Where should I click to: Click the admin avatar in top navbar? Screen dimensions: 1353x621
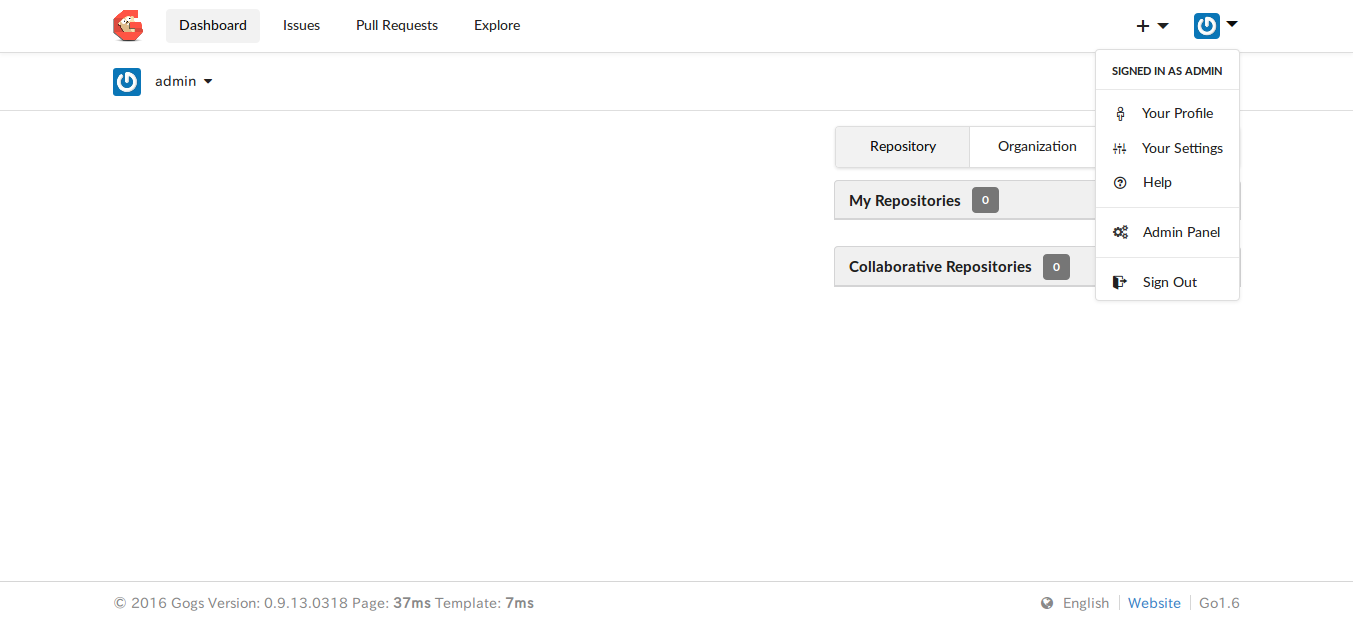point(1207,26)
